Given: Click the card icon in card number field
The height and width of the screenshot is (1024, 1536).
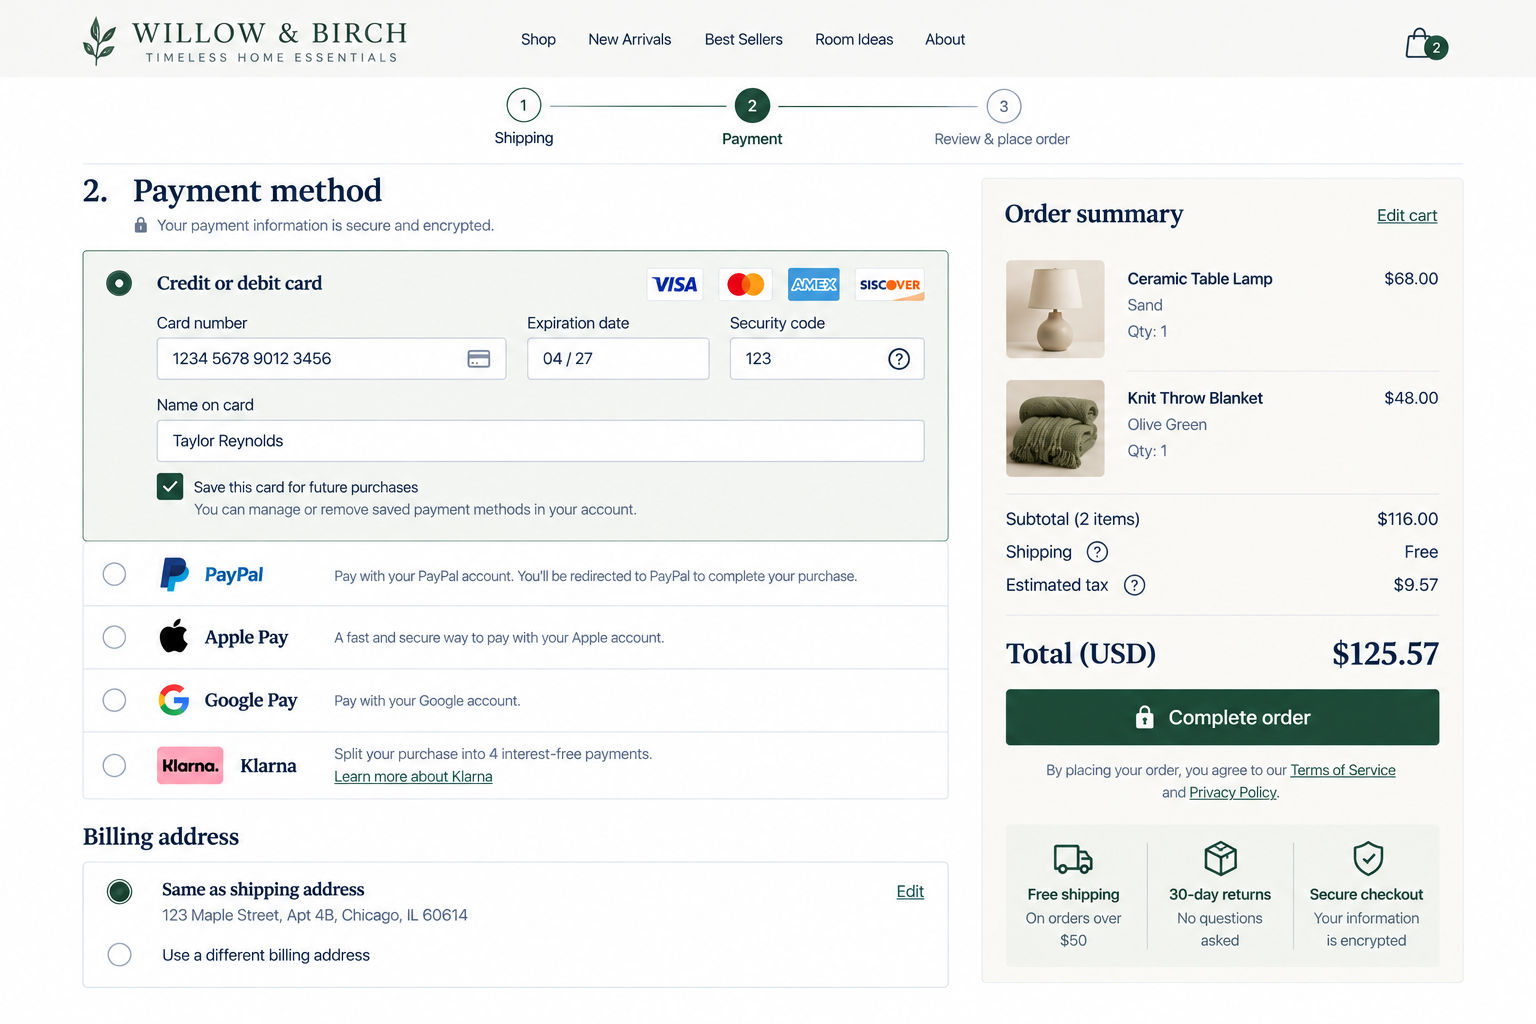Looking at the screenshot, I should click(479, 359).
